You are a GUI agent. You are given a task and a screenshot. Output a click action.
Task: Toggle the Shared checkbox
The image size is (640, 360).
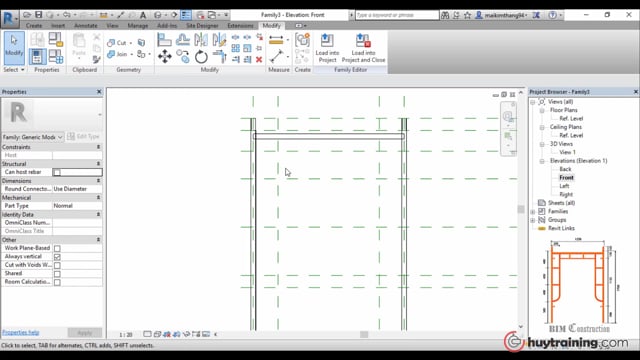[x=57, y=274]
